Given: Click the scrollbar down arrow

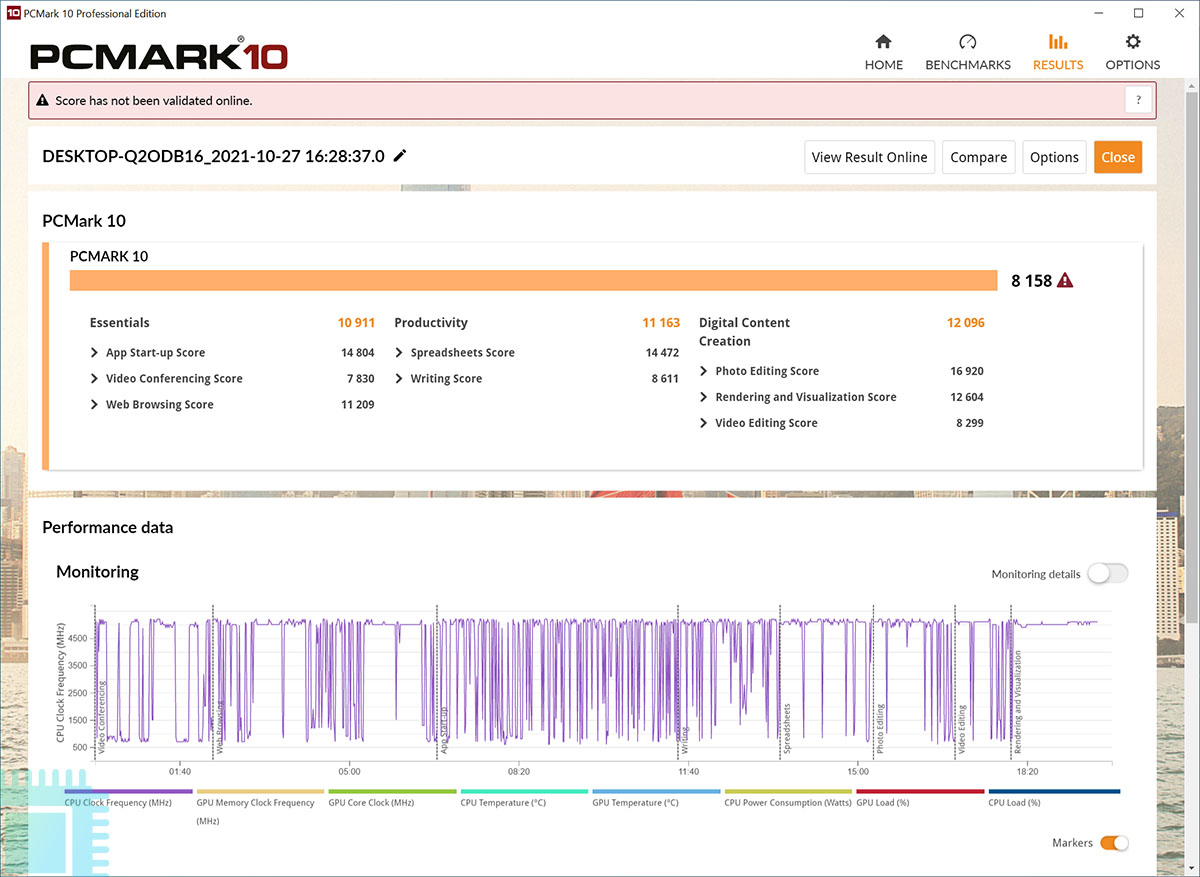Looking at the screenshot, I should [1191, 868].
